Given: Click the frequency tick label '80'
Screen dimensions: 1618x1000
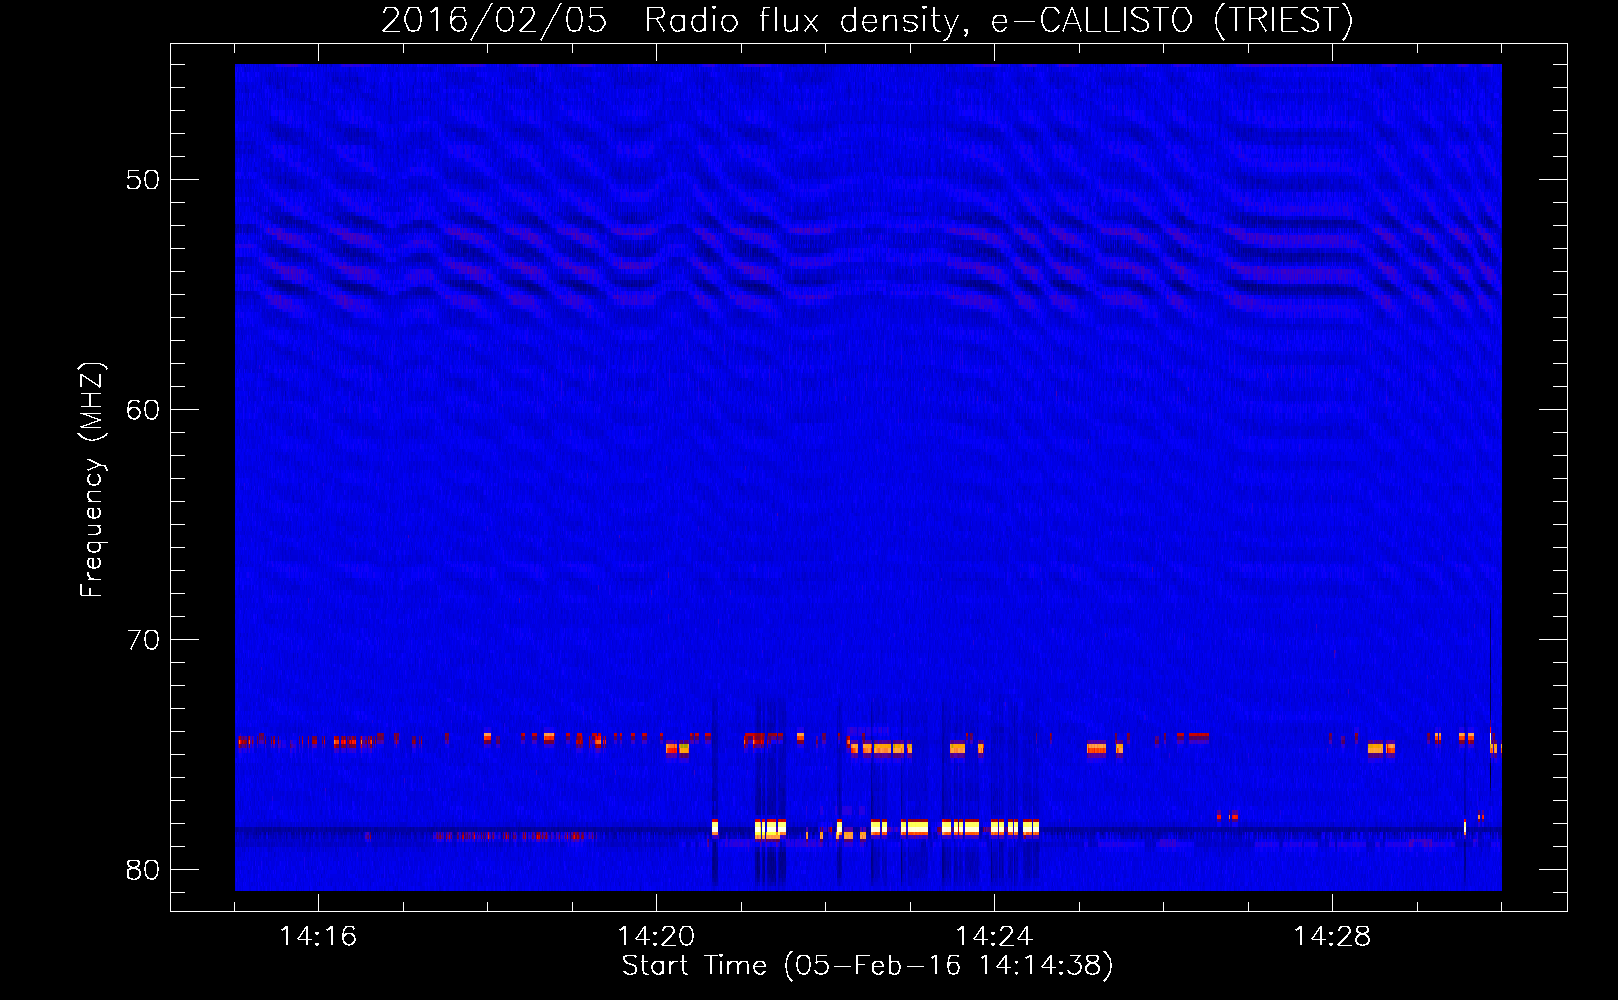Looking at the screenshot, I should coord(143,870).
